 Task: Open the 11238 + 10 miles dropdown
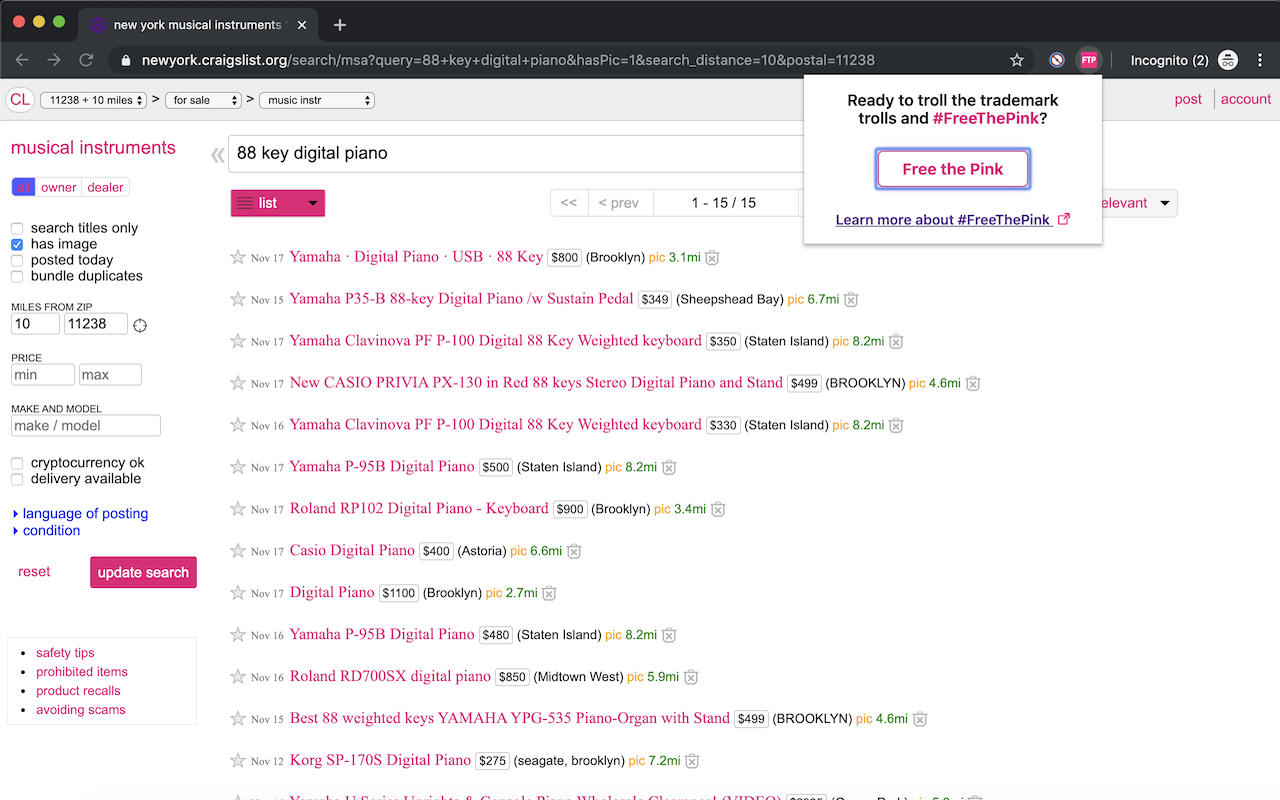pyautogui.click(x=93, y=100)
